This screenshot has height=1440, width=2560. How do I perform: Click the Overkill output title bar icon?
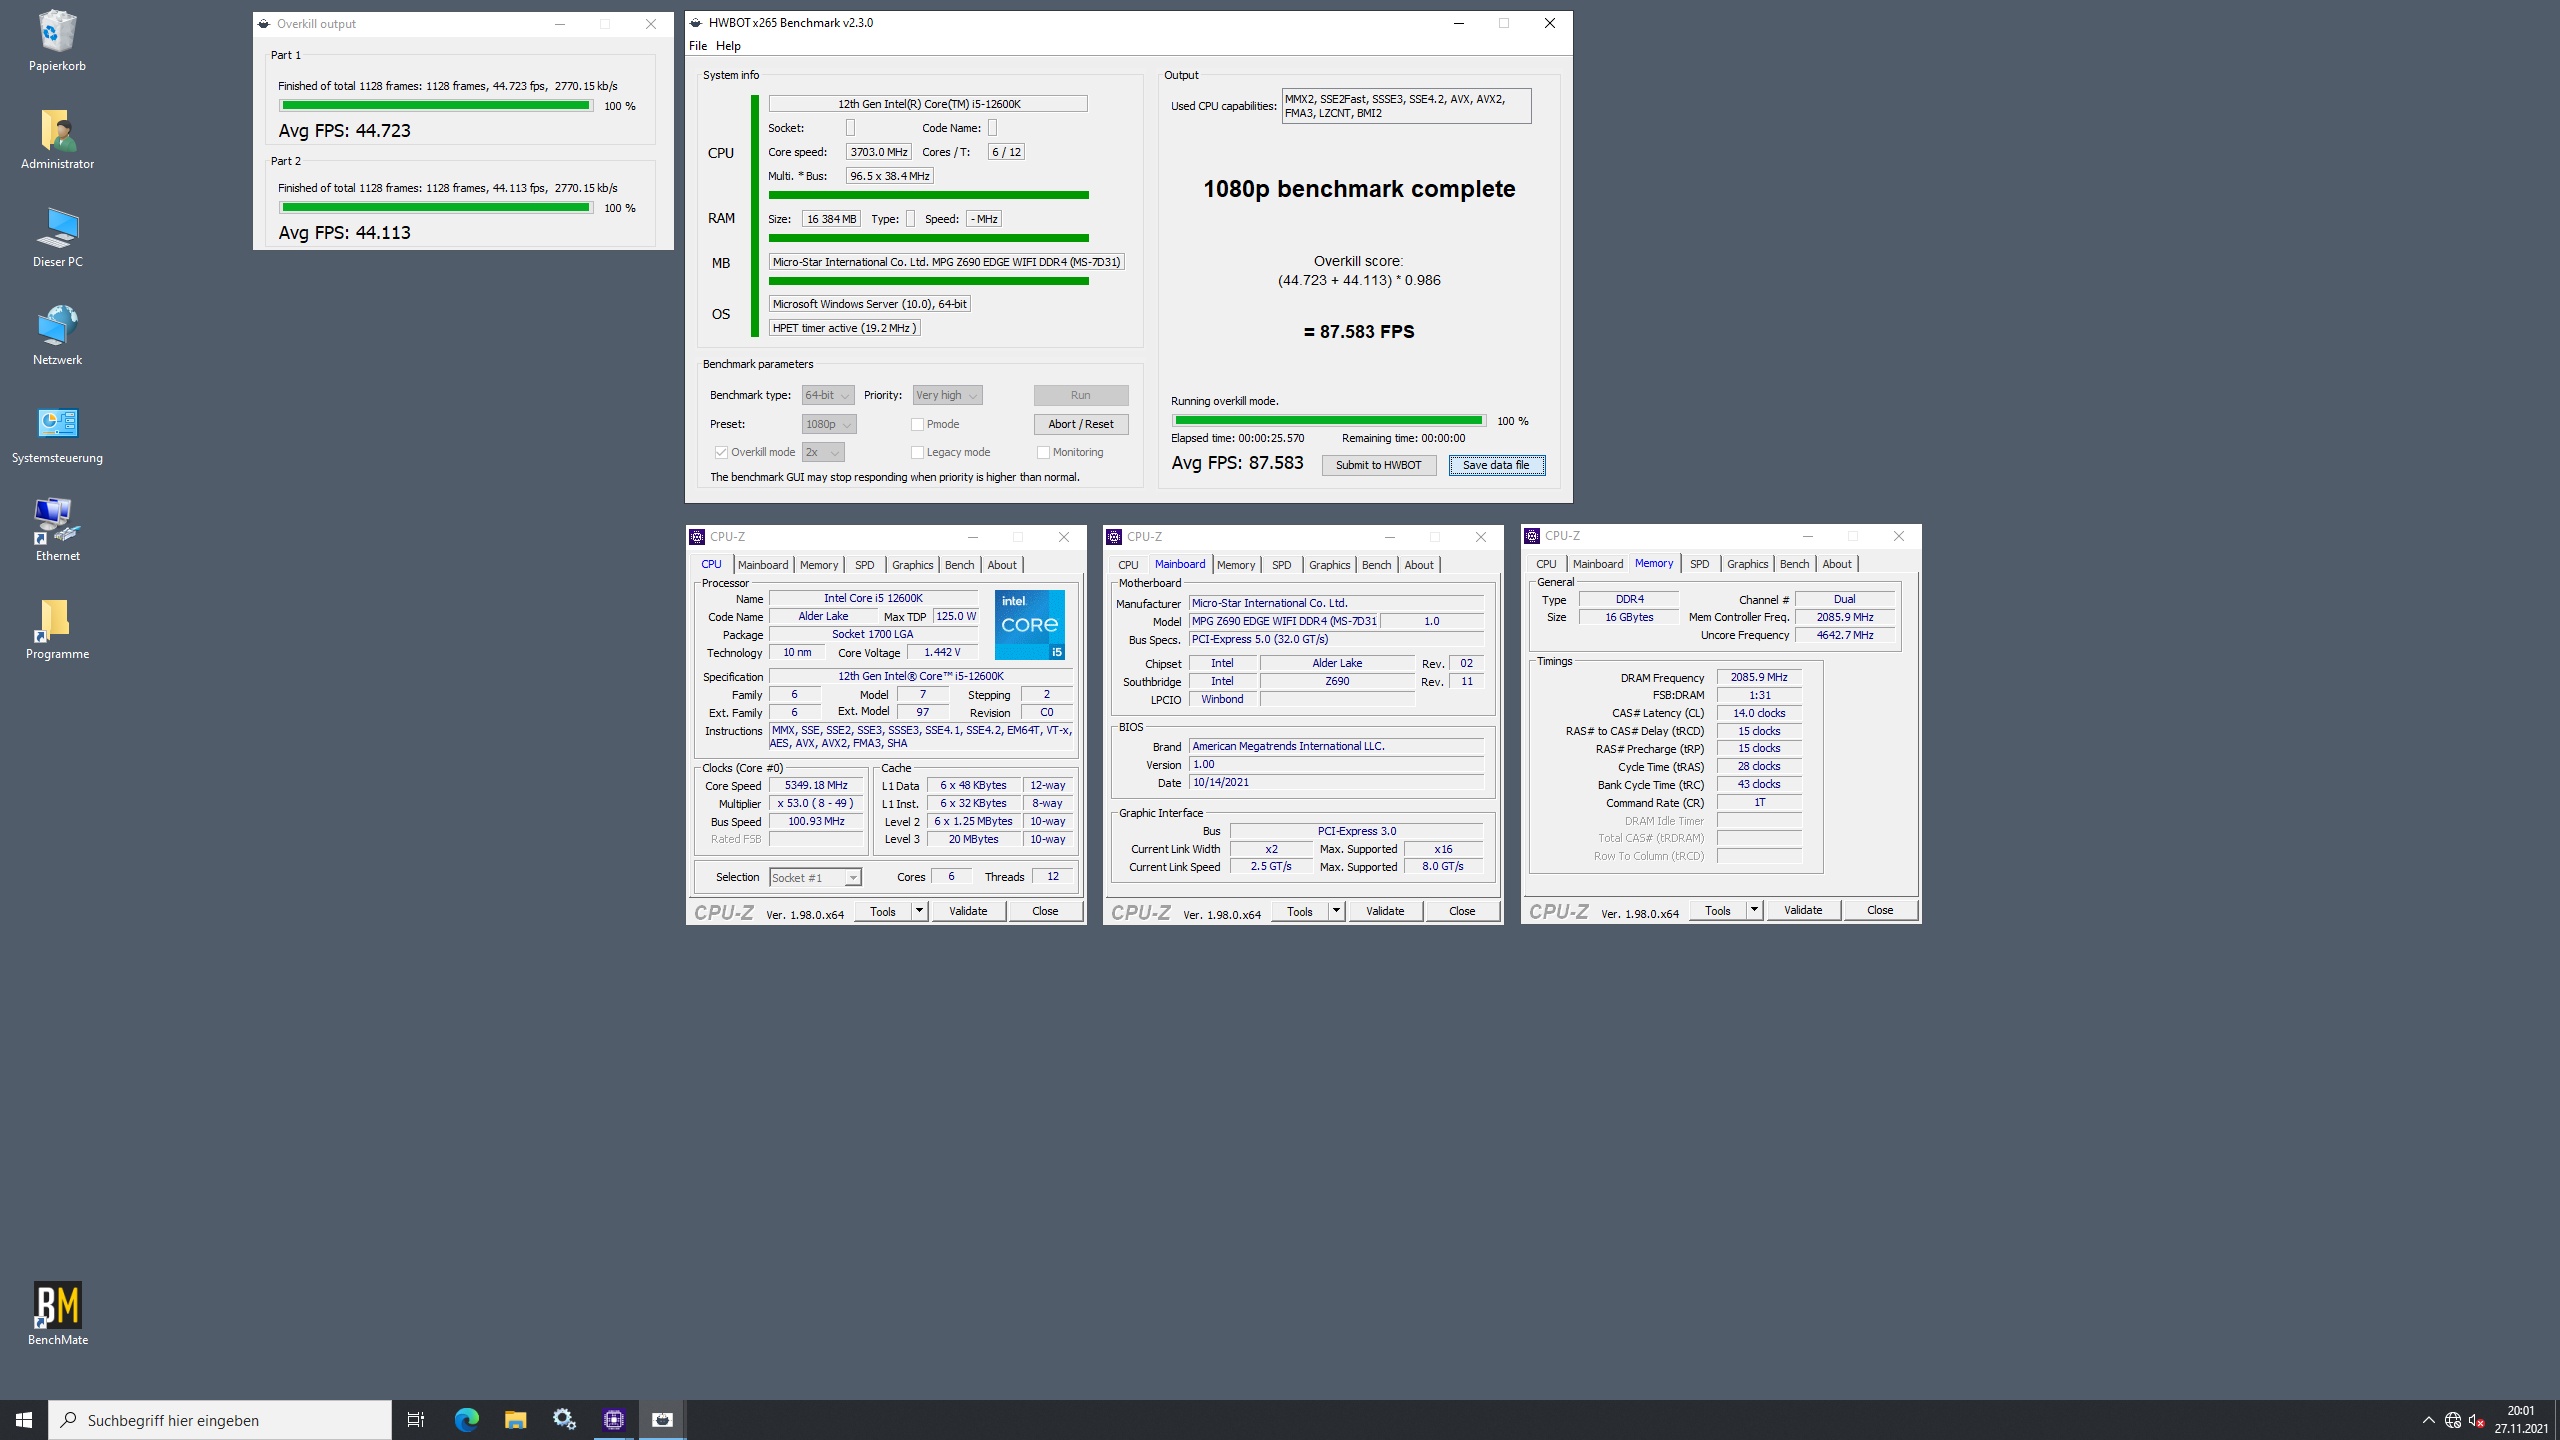264,24
